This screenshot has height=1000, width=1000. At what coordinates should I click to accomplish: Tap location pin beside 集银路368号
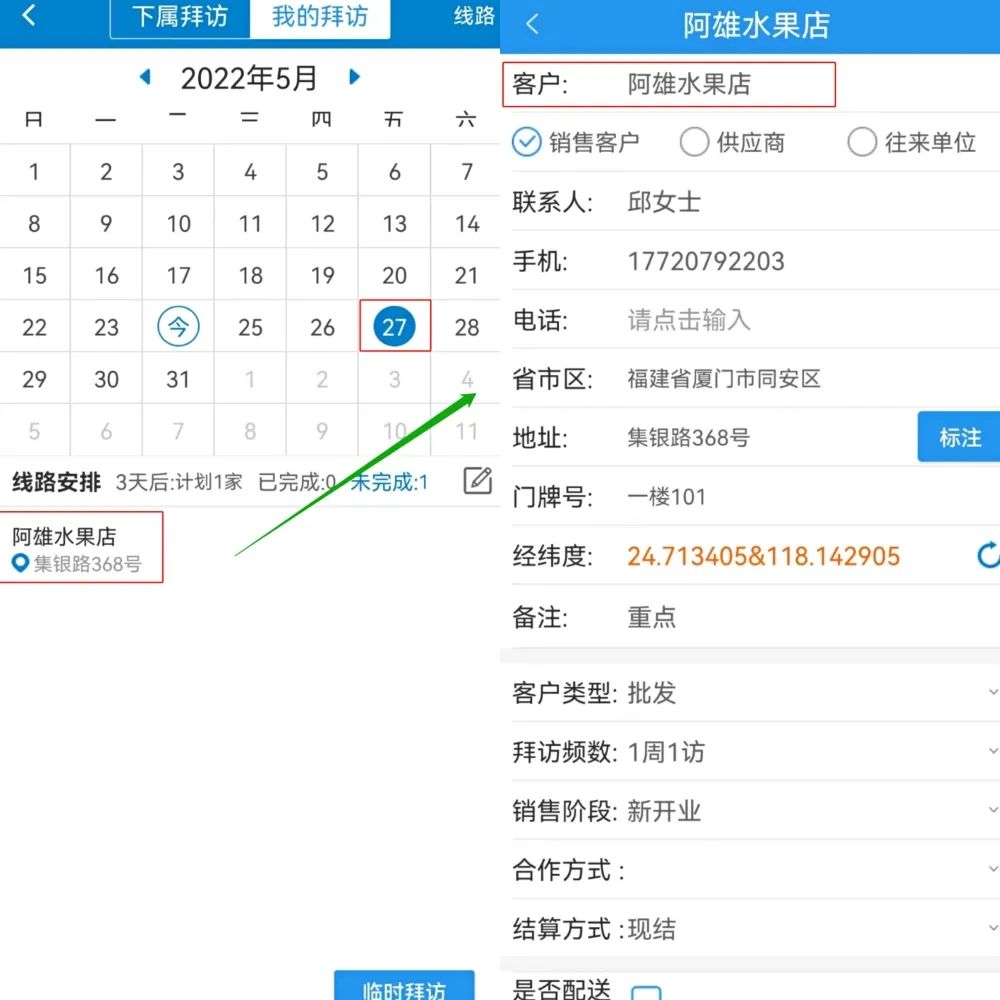pos(20,564)
